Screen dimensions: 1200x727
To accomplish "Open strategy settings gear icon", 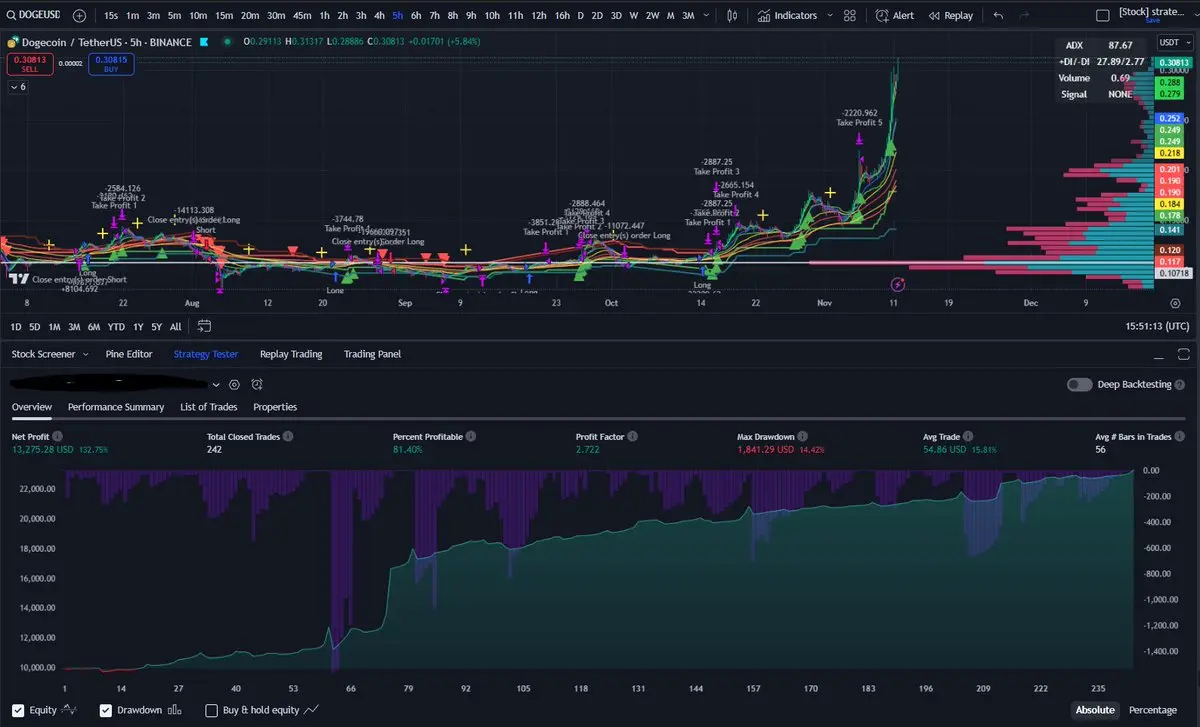I will 234,384.
